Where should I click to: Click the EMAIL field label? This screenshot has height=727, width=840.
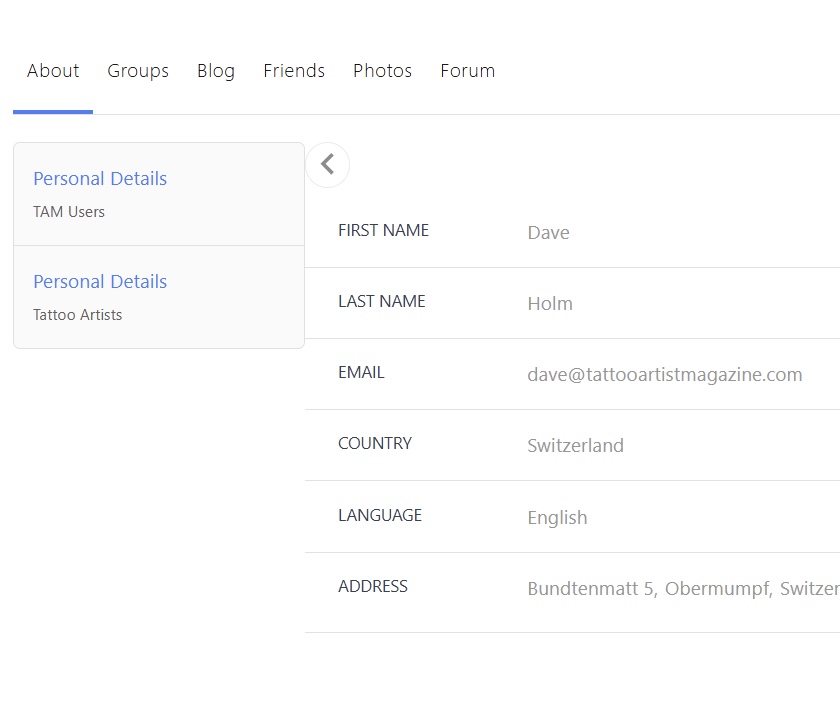[361, 373]
